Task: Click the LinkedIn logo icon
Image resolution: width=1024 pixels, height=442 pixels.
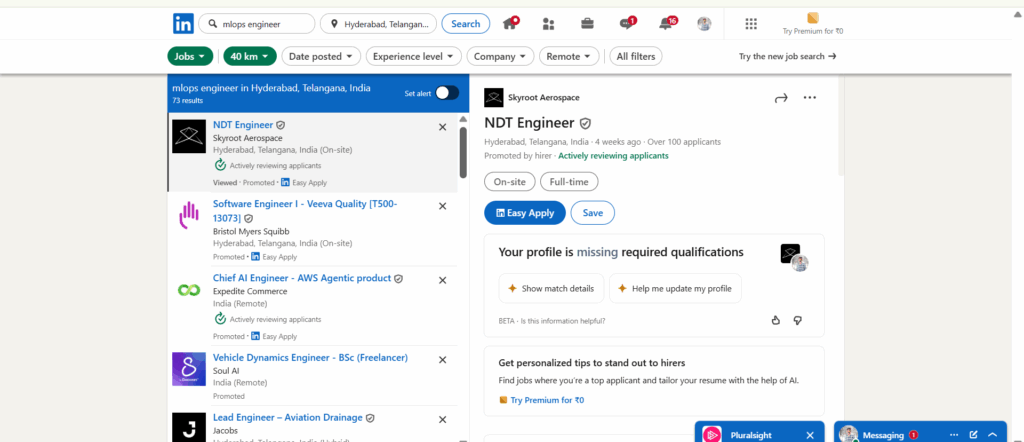Action: (183, 23)
